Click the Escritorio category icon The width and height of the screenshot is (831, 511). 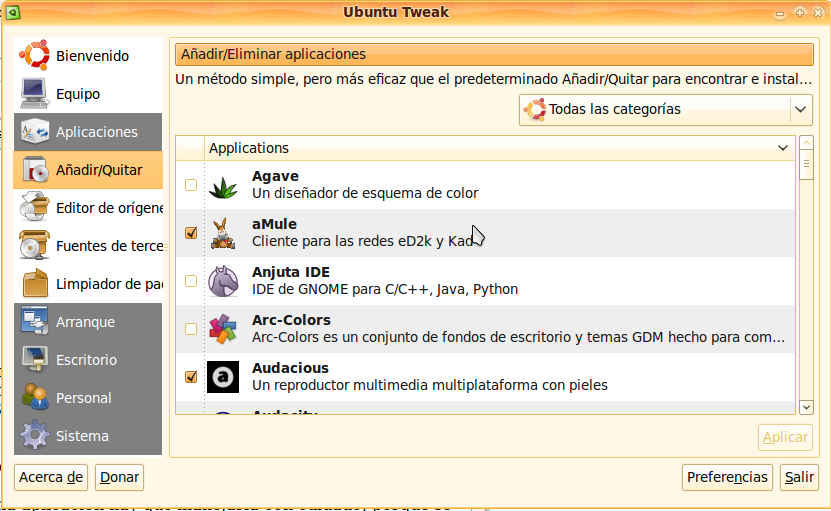click(35, 359)
